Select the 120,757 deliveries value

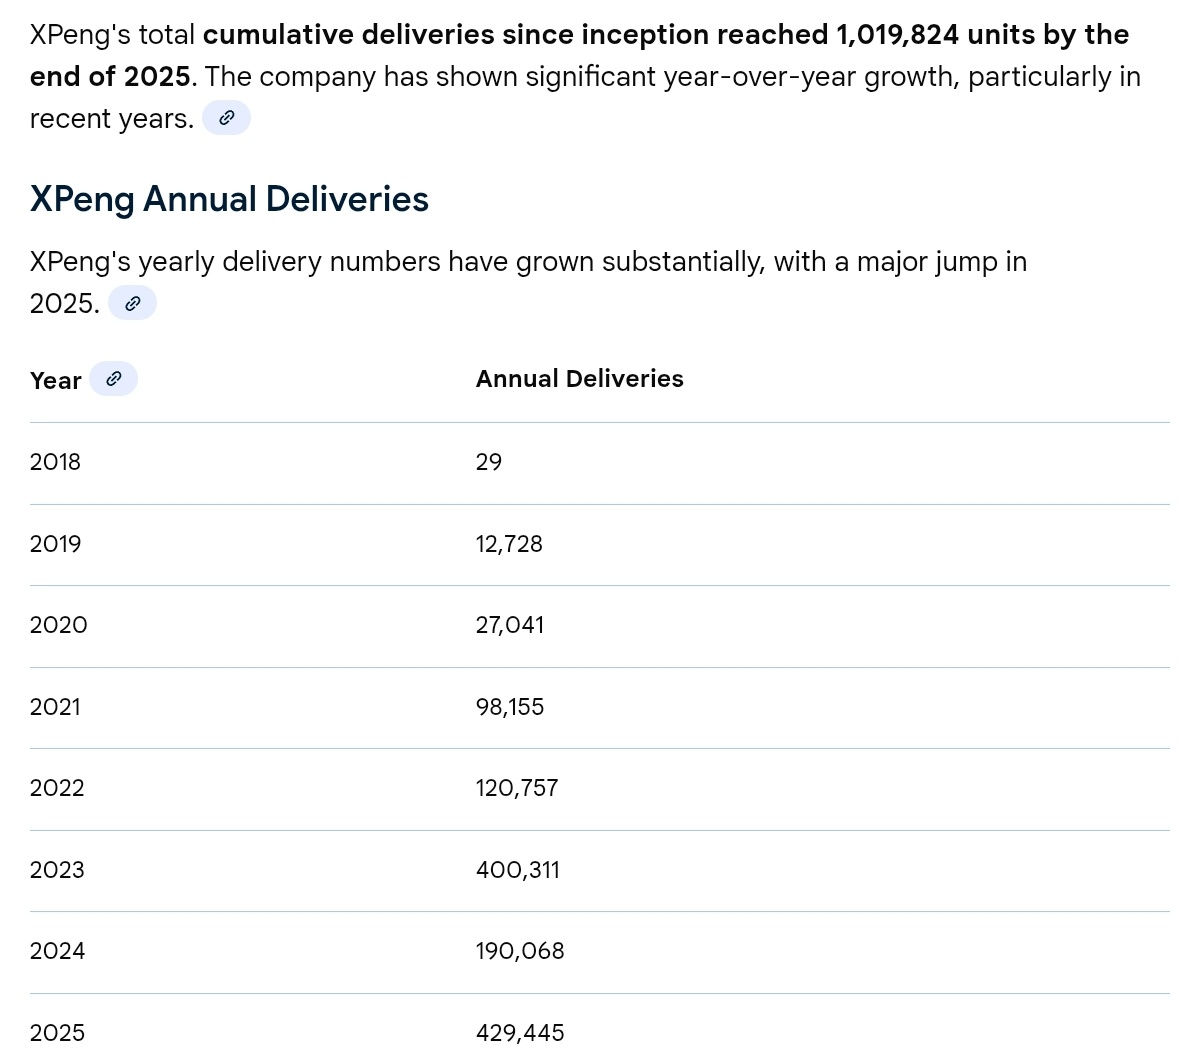point(517,788)
